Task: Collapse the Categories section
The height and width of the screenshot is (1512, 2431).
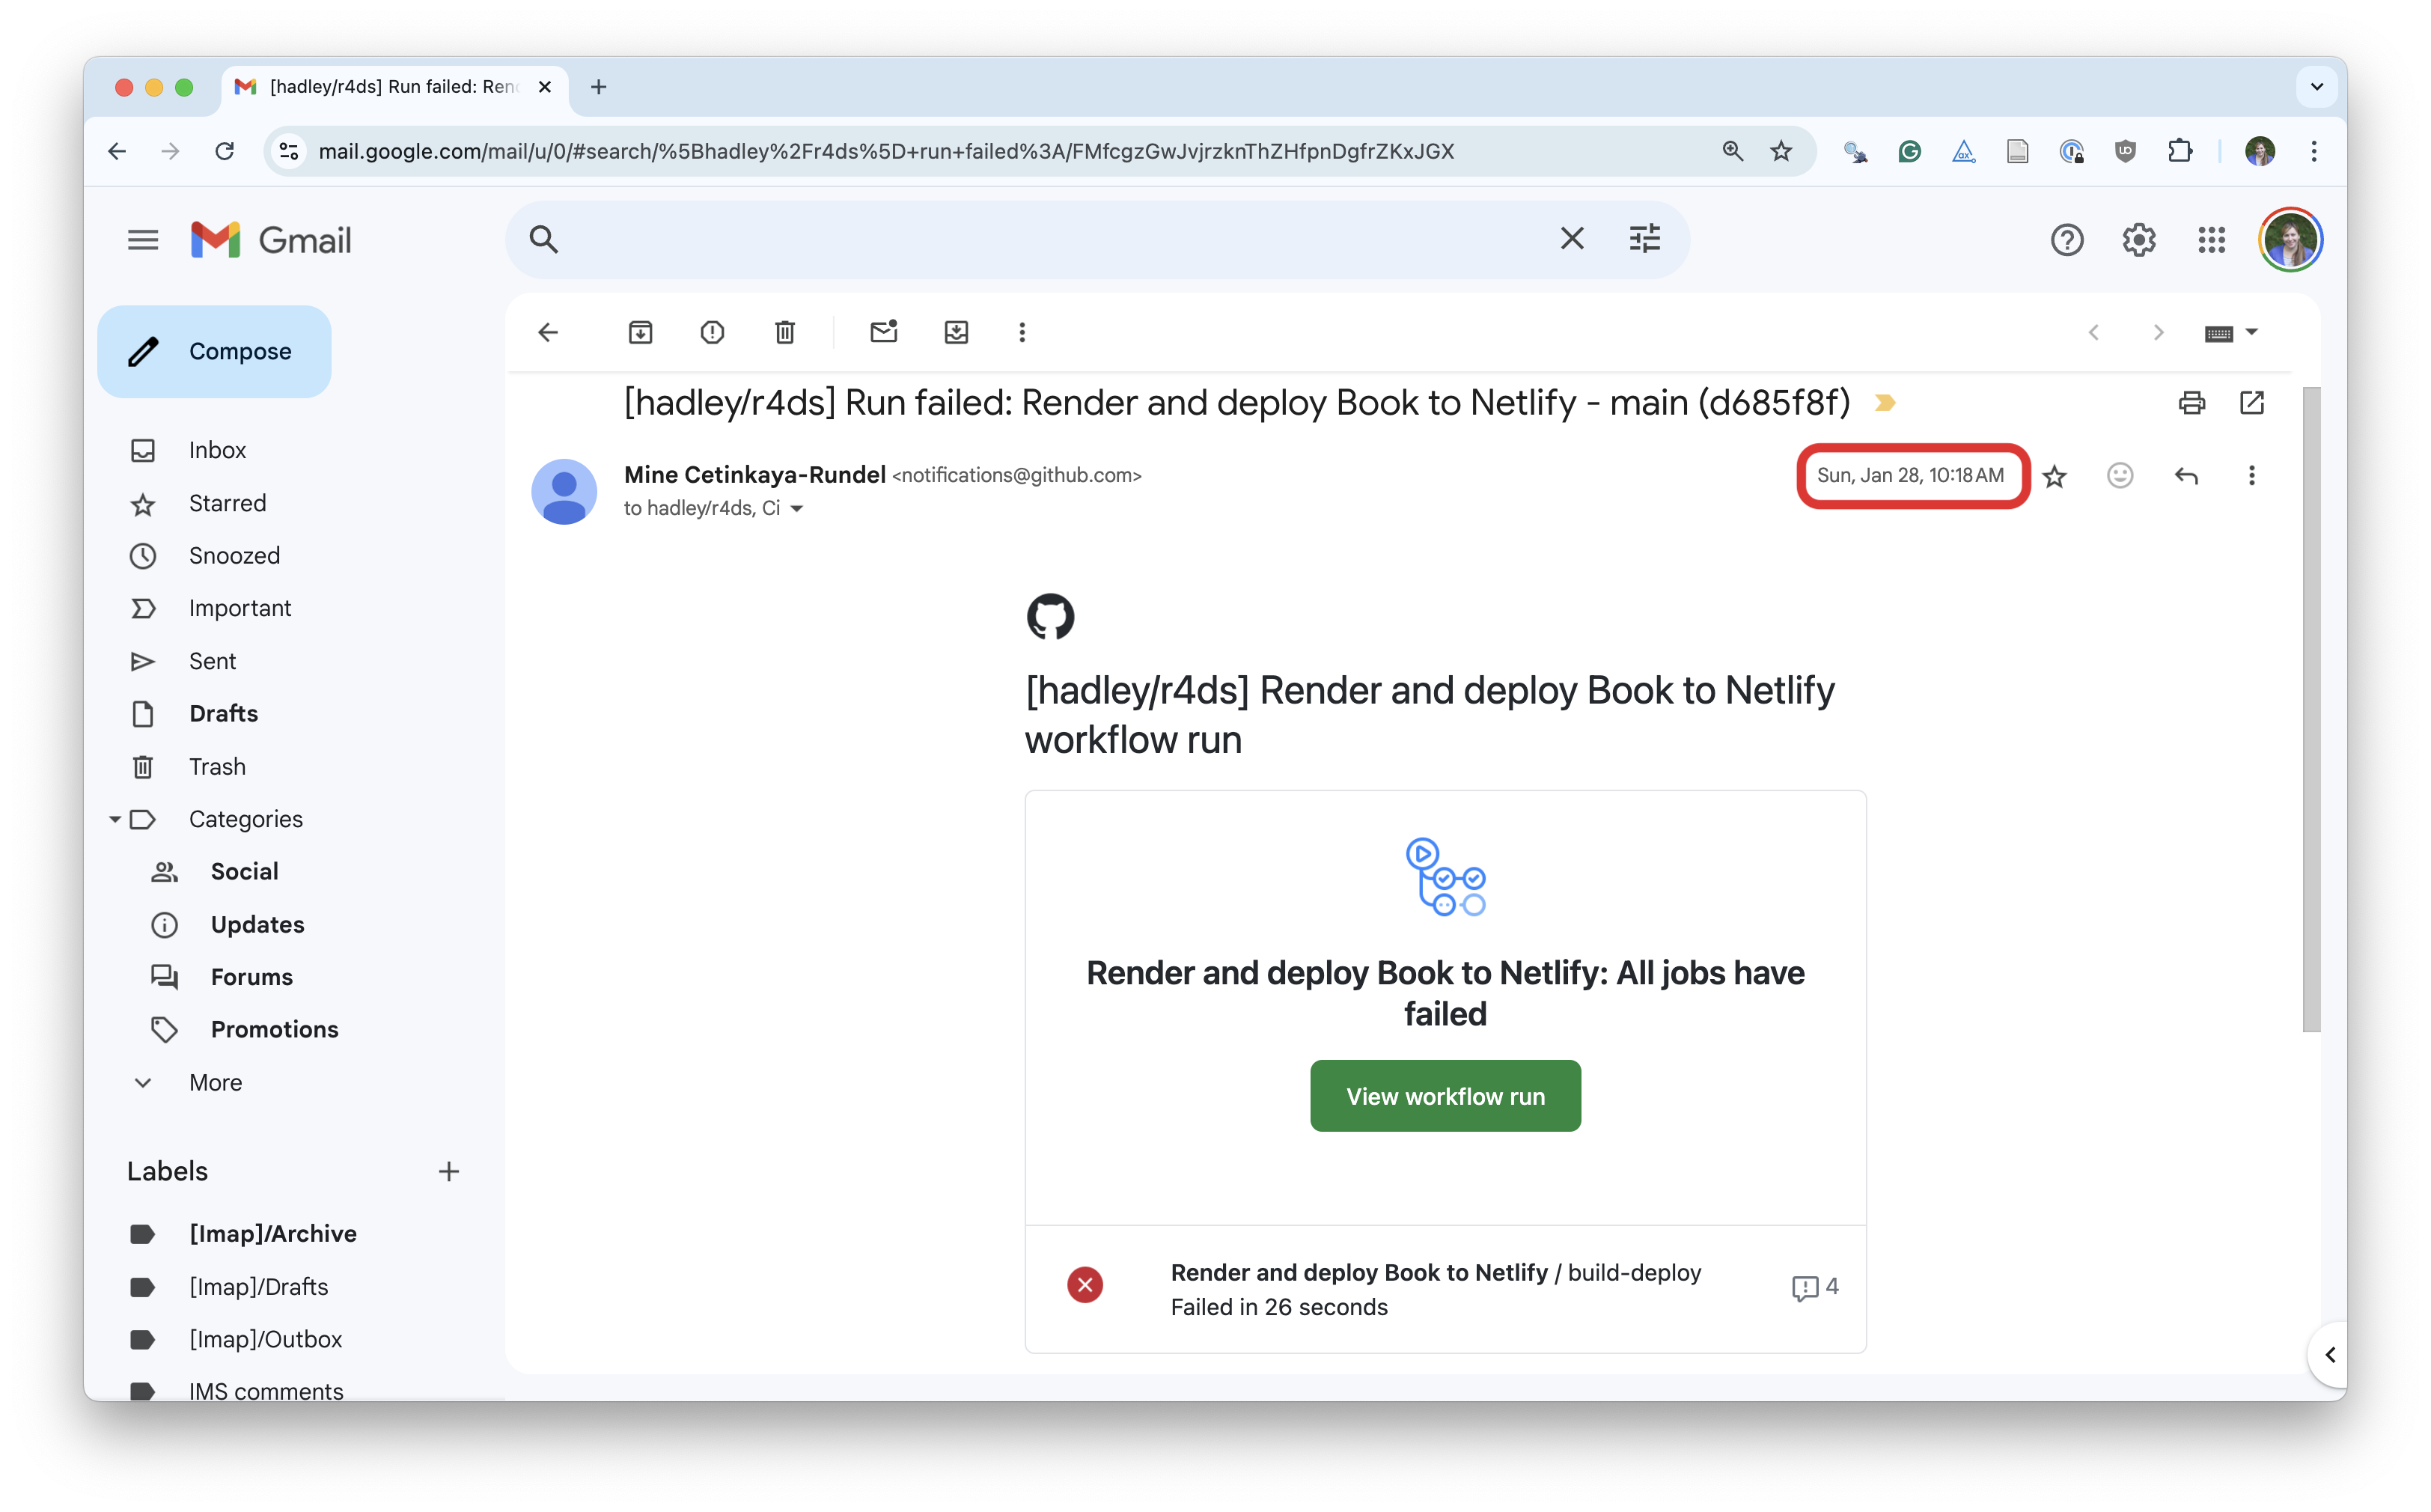Action: 116,819
